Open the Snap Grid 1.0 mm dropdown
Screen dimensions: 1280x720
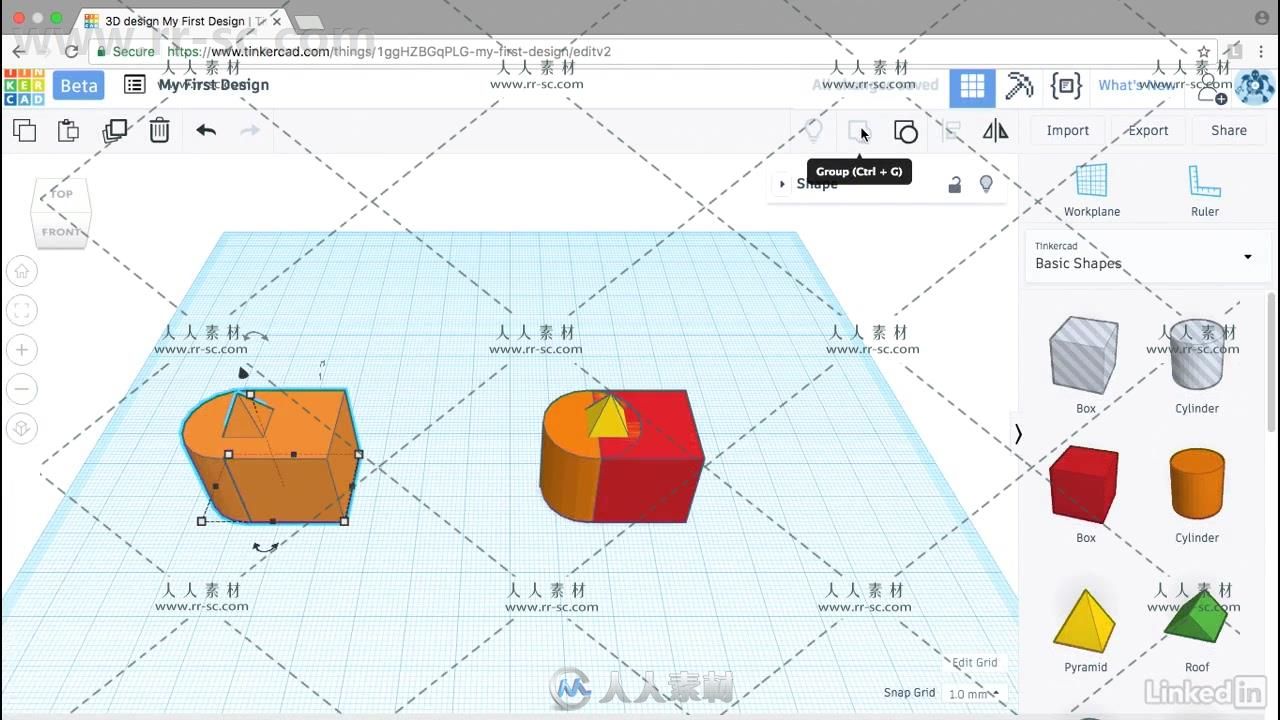click(973, 693)
